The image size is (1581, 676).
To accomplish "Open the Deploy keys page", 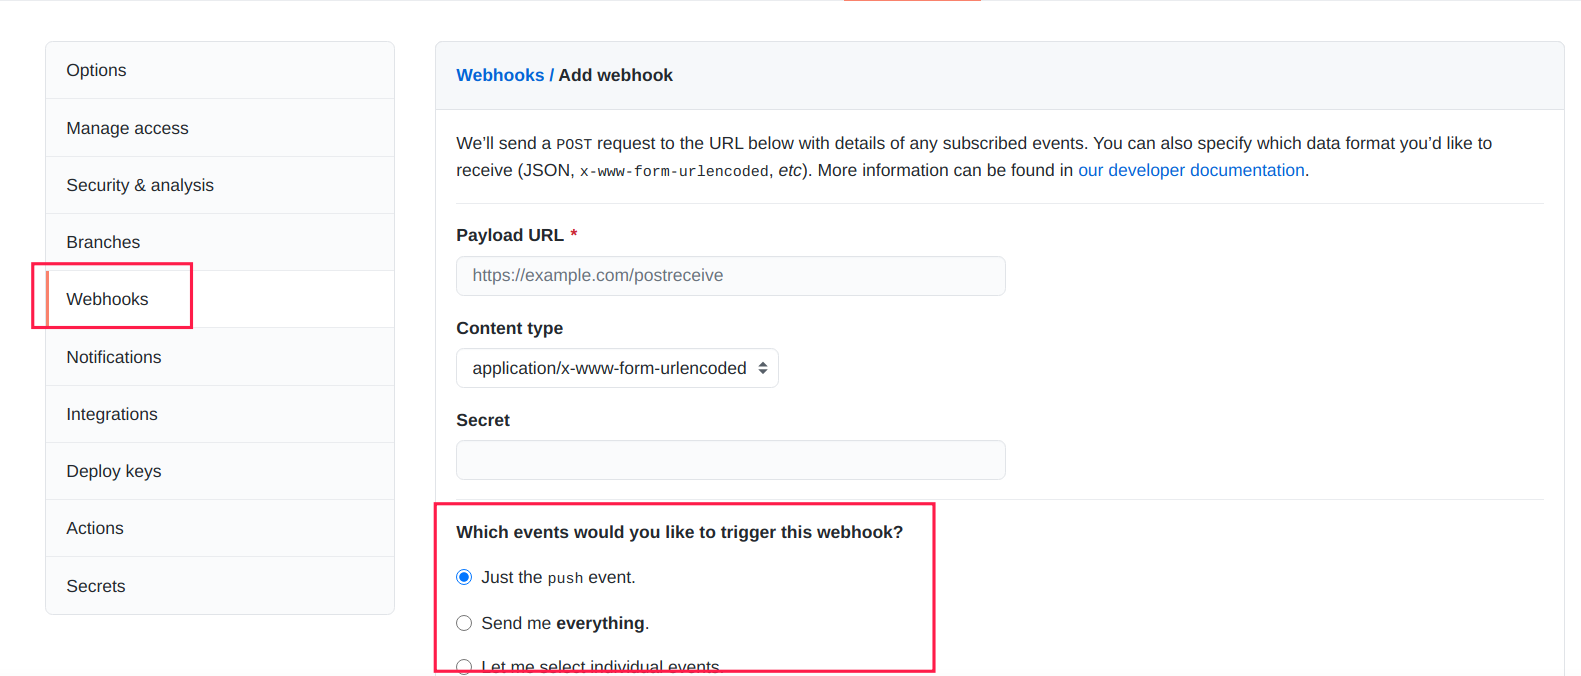I will pos(113,470).
